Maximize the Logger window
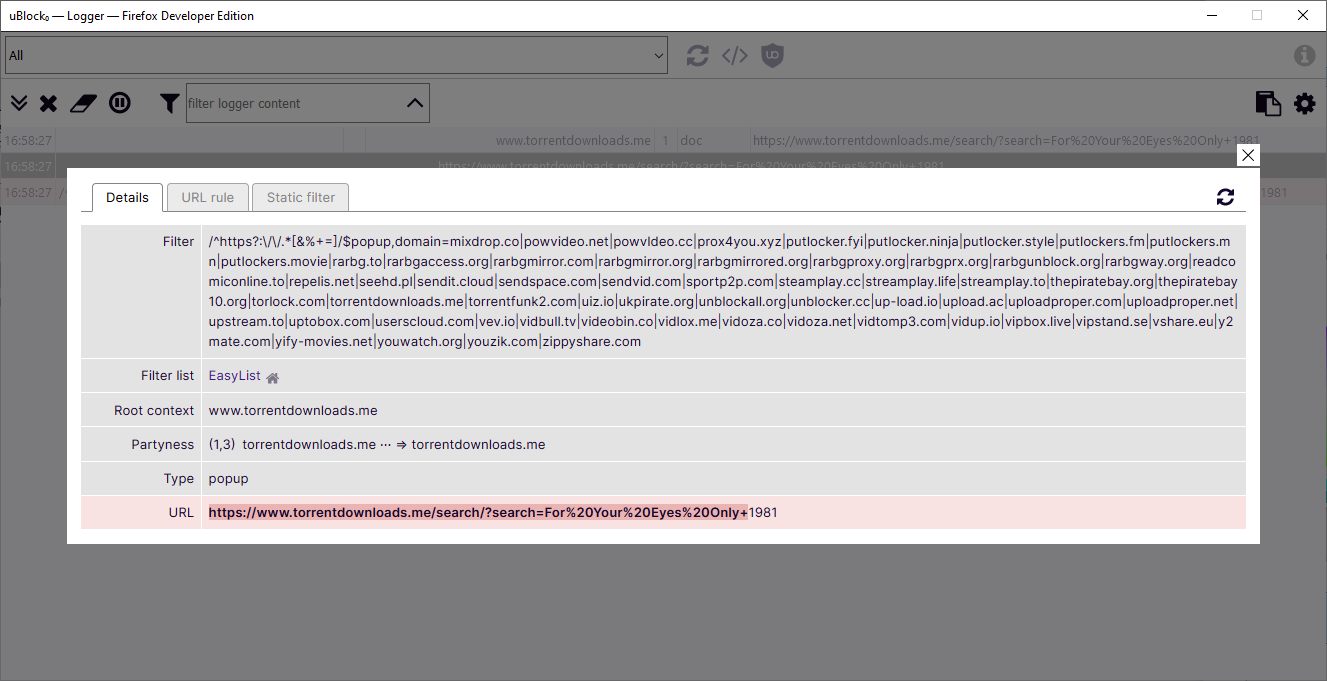The height and width of the screenshot is (681, 1327). click(1257, 16)
